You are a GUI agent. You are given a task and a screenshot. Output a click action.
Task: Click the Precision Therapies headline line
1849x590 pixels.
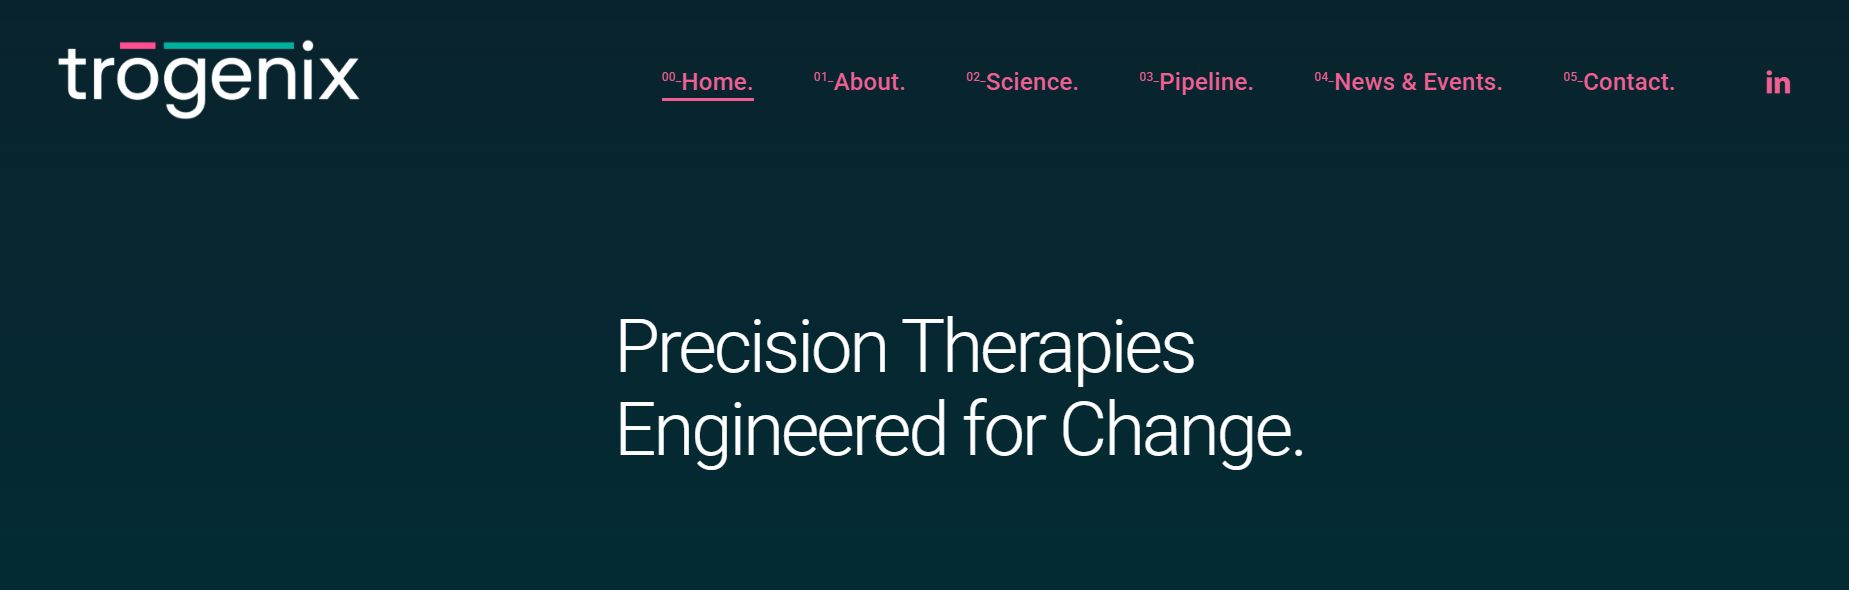pyautogui.click(x=905, y=348)
